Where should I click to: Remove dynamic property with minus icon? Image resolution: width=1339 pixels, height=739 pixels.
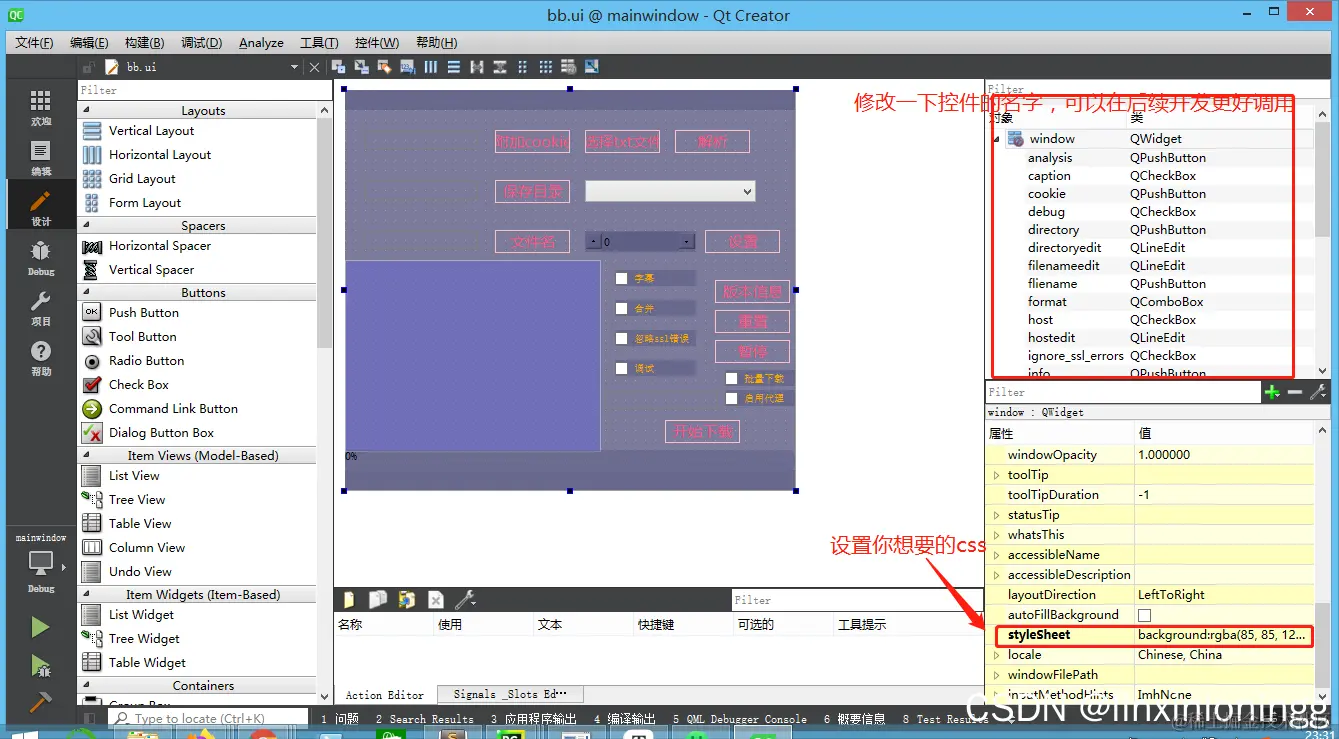tap(1295, 392)
